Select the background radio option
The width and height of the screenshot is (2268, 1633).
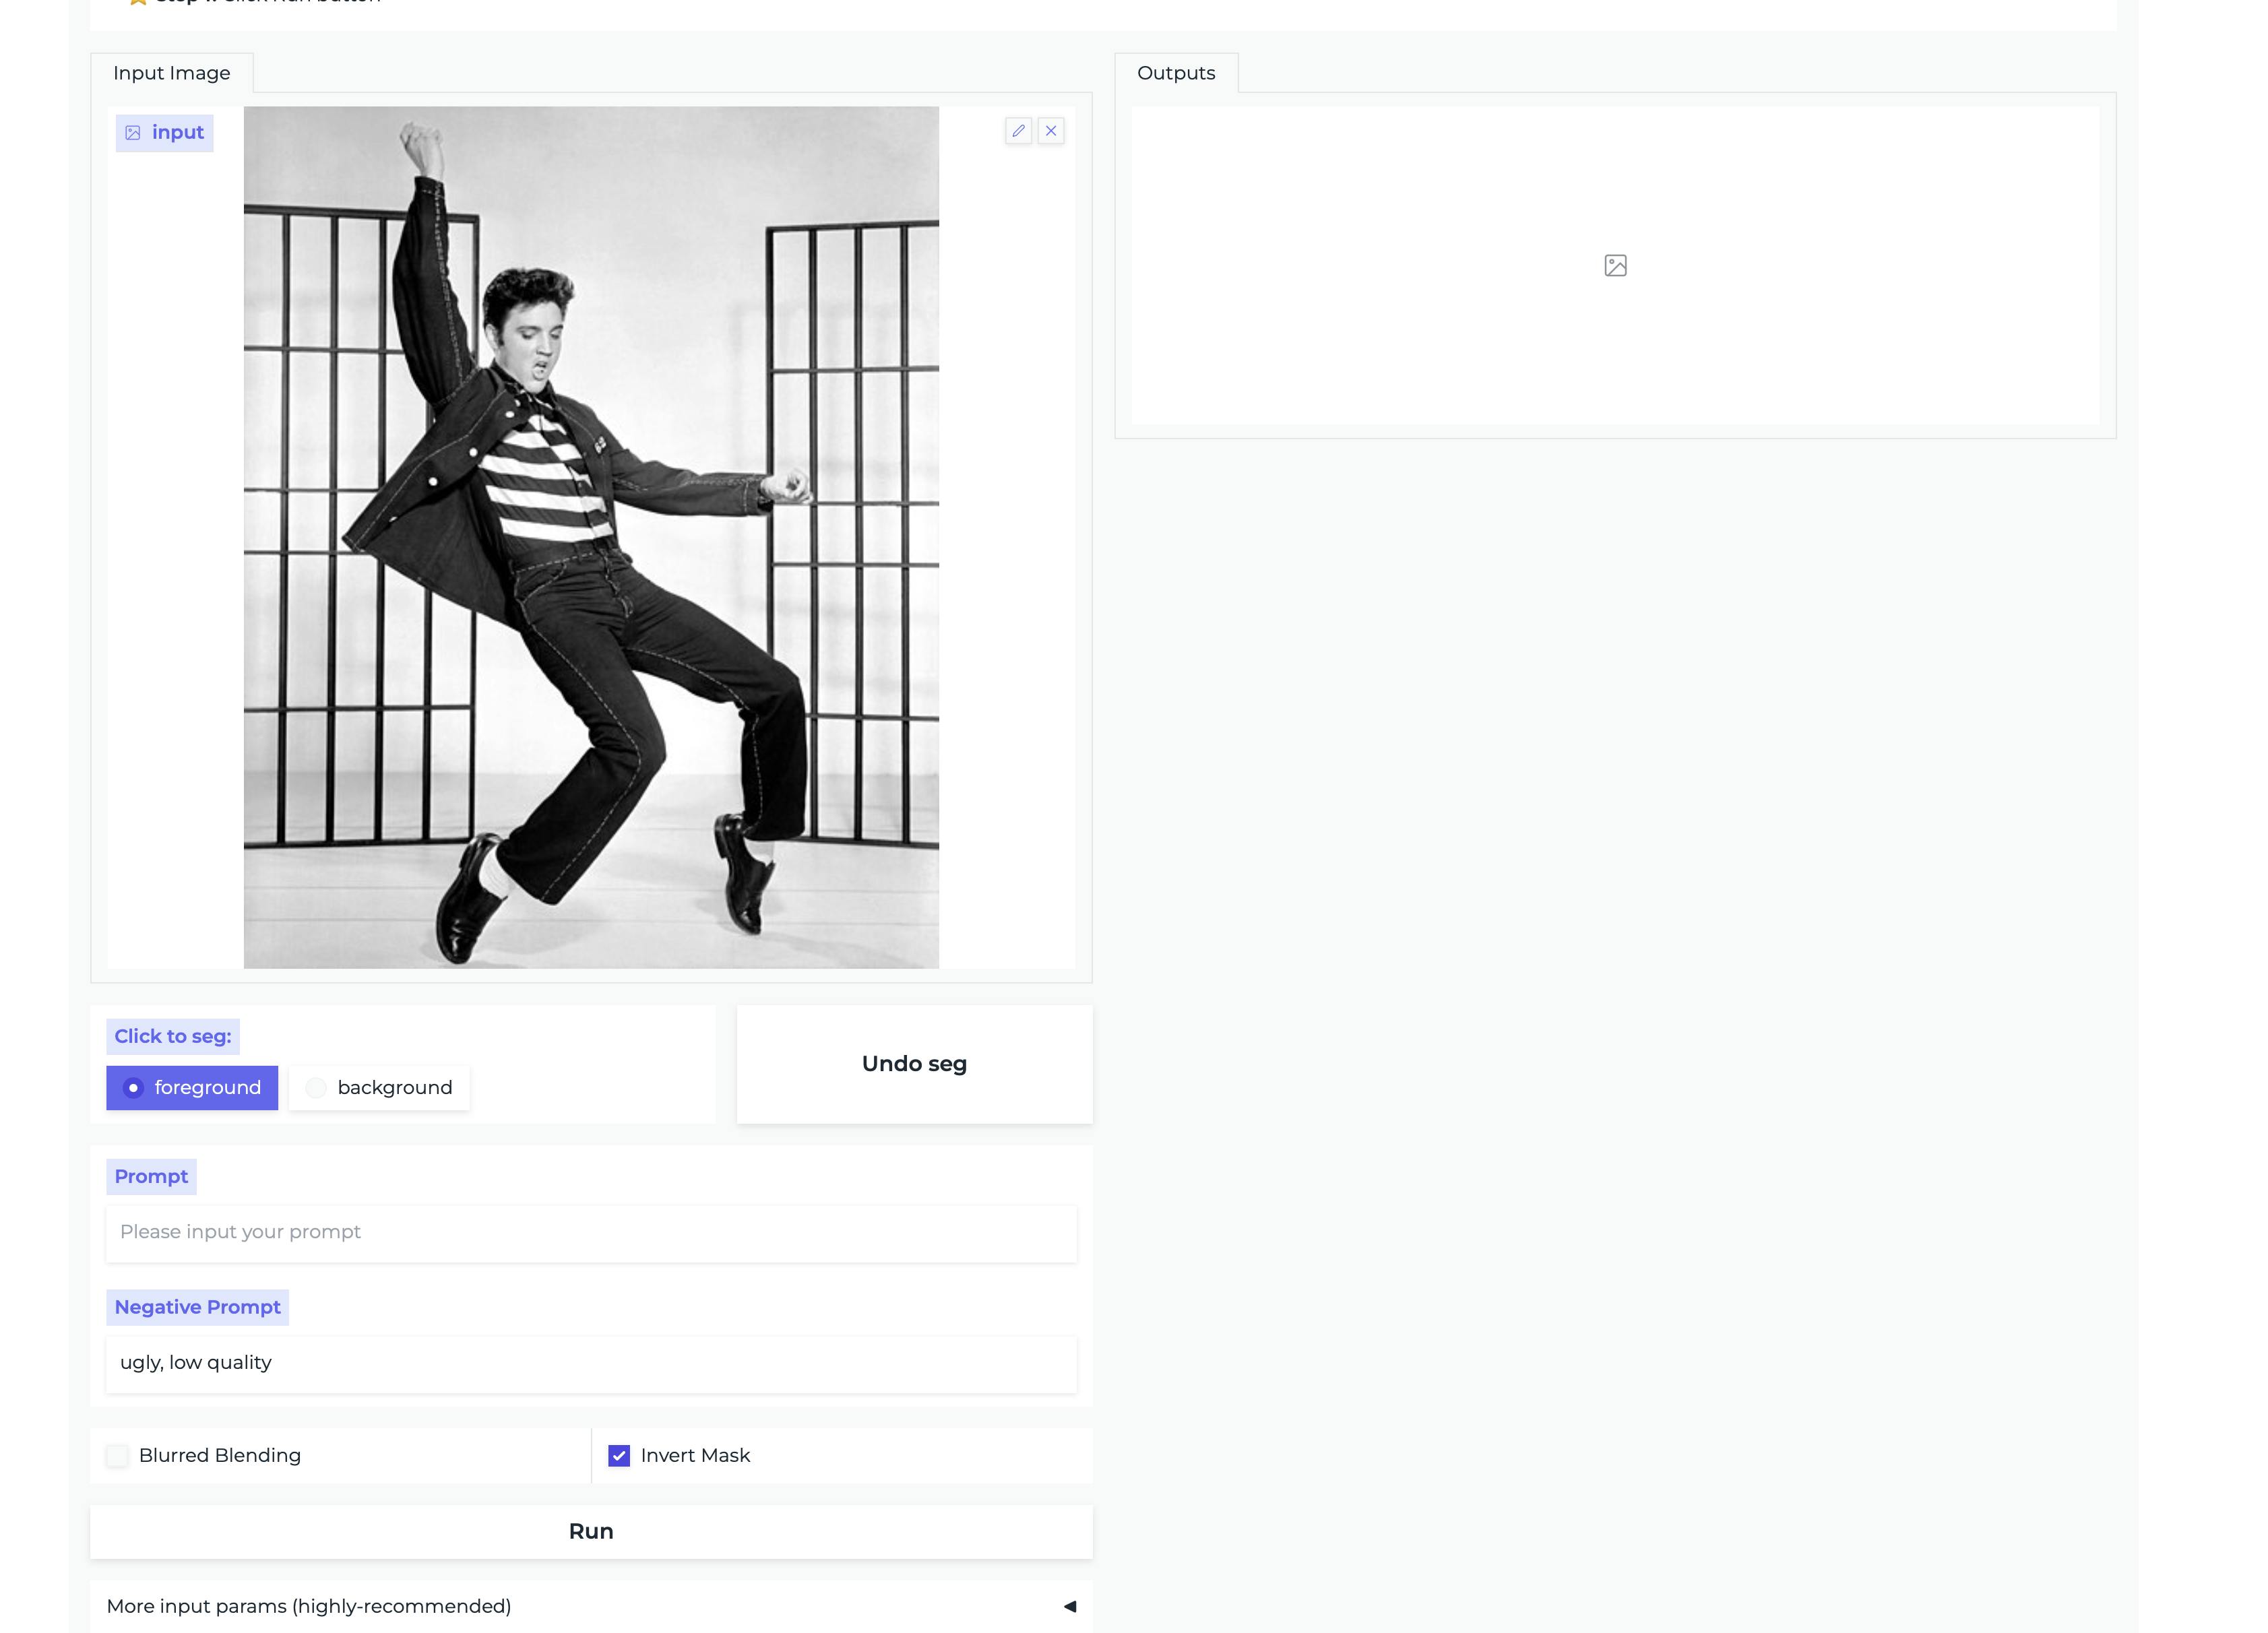[380, 1088]
